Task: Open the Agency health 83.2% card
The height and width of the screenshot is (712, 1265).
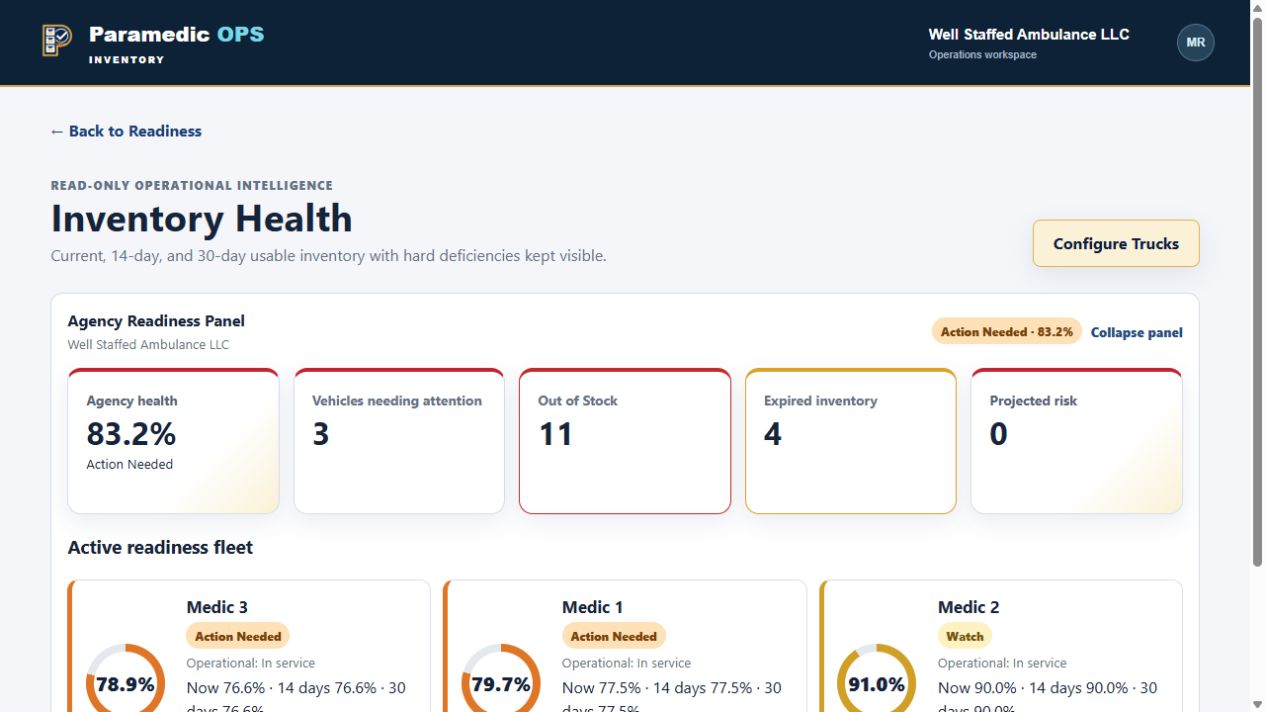Action: (x=173, y=441)
